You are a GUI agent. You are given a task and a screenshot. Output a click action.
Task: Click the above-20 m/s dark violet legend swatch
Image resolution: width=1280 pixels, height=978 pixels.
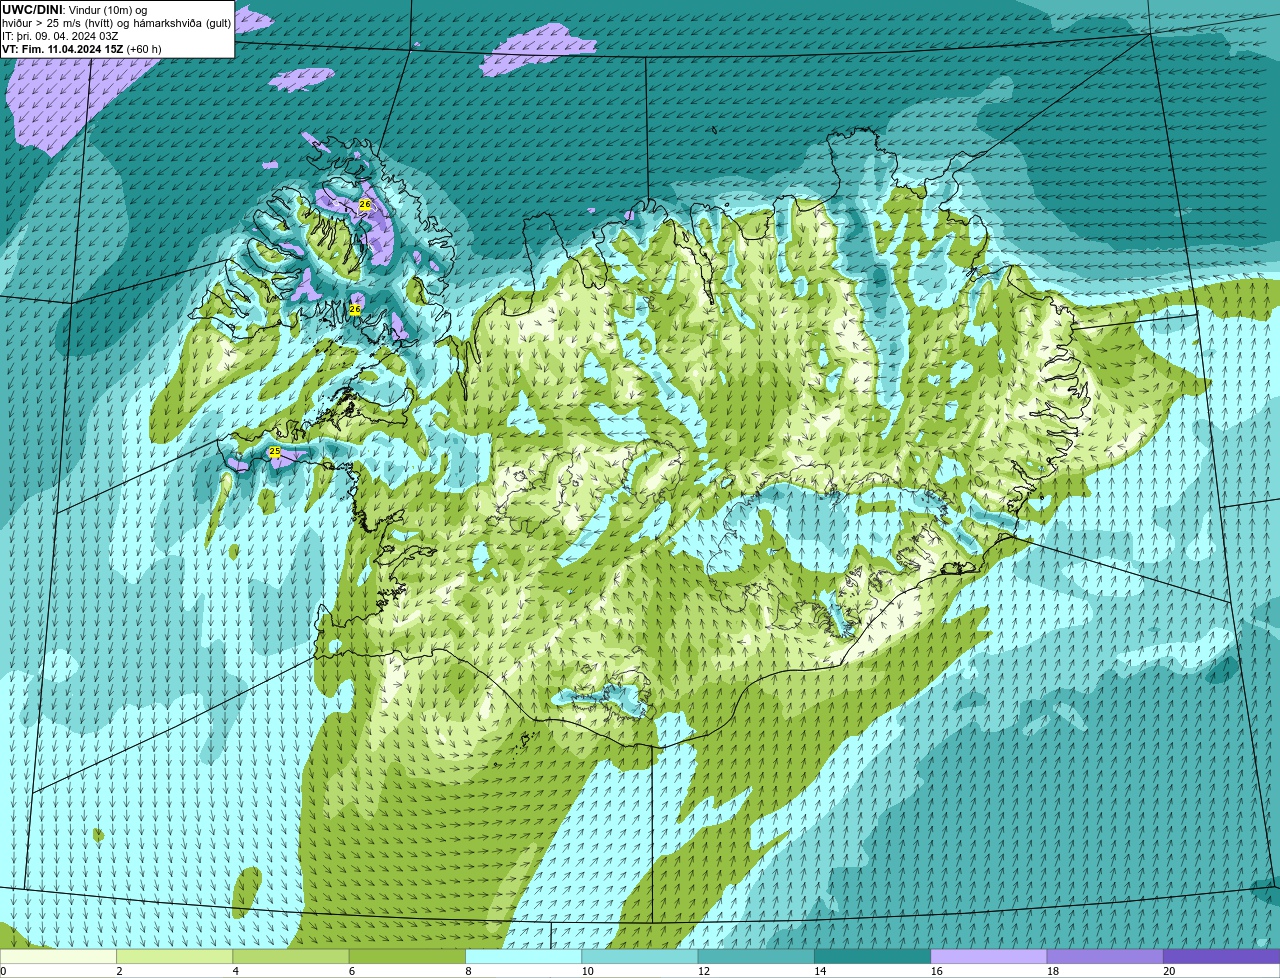tap(1221, 956)
